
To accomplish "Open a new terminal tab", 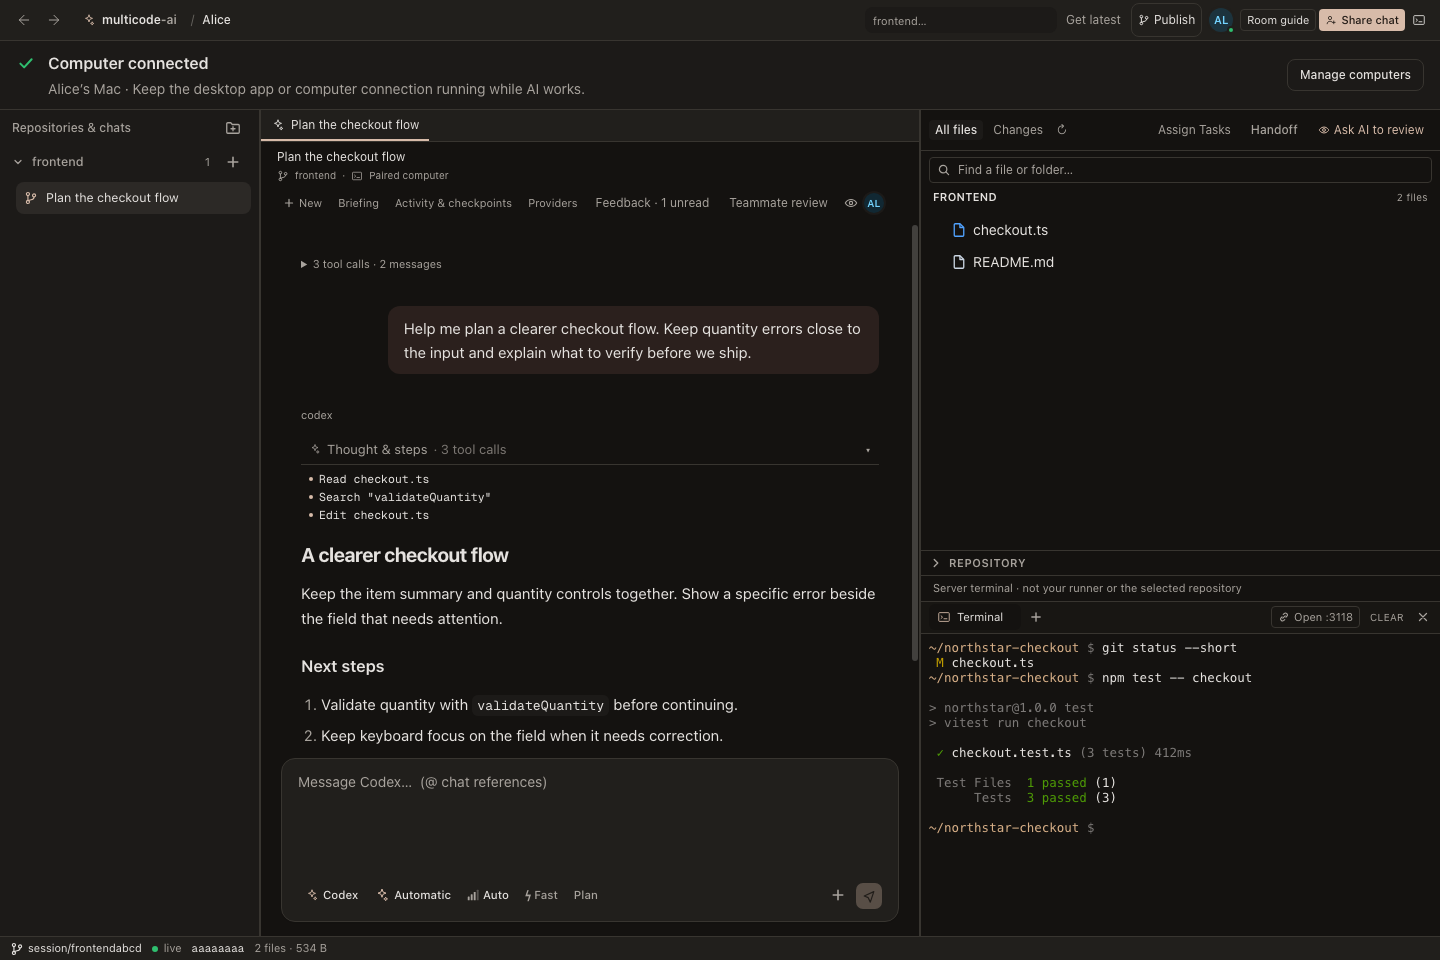I will (x=1036, y=617).
